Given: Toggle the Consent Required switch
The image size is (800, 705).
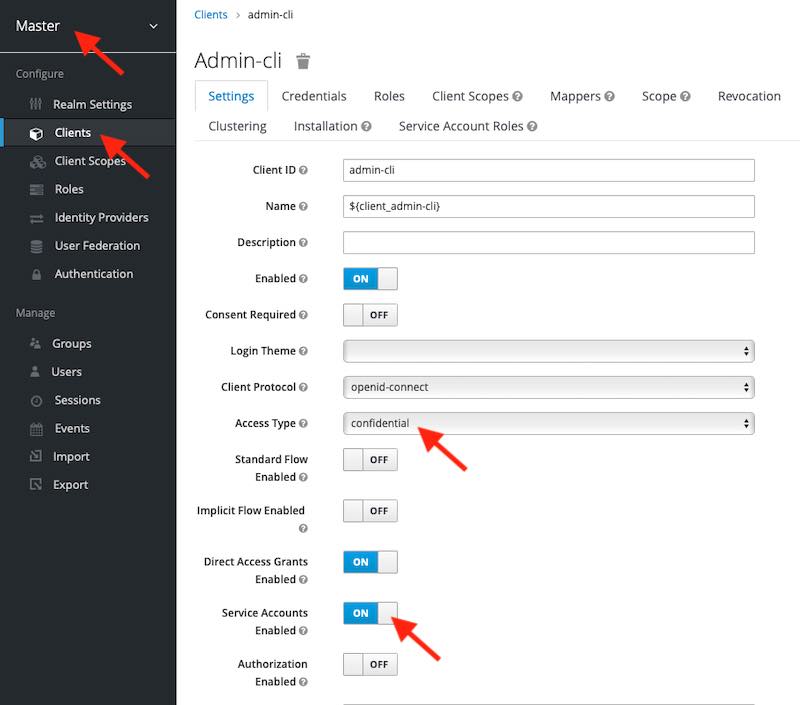Looking at the screenshot, I should click(370, 315).
